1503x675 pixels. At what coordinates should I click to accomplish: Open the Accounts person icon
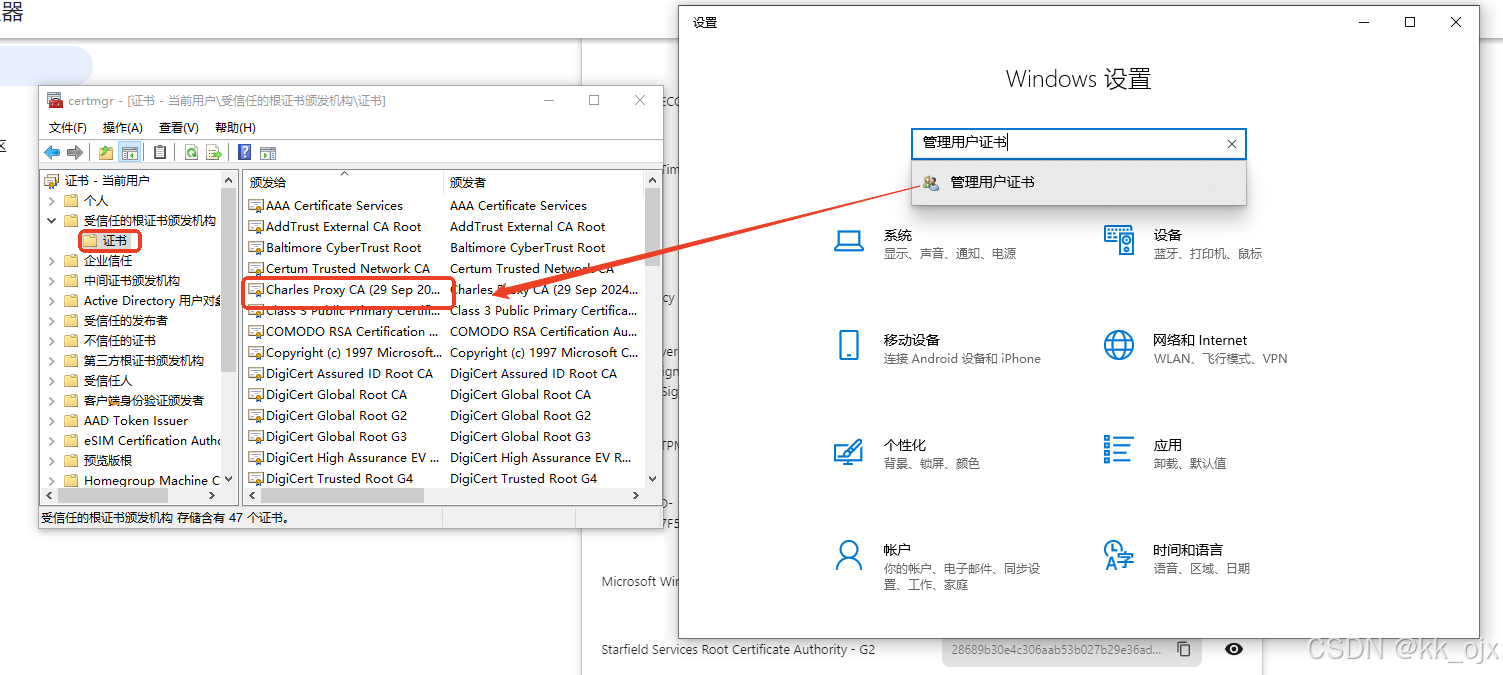tap(849, 555)
